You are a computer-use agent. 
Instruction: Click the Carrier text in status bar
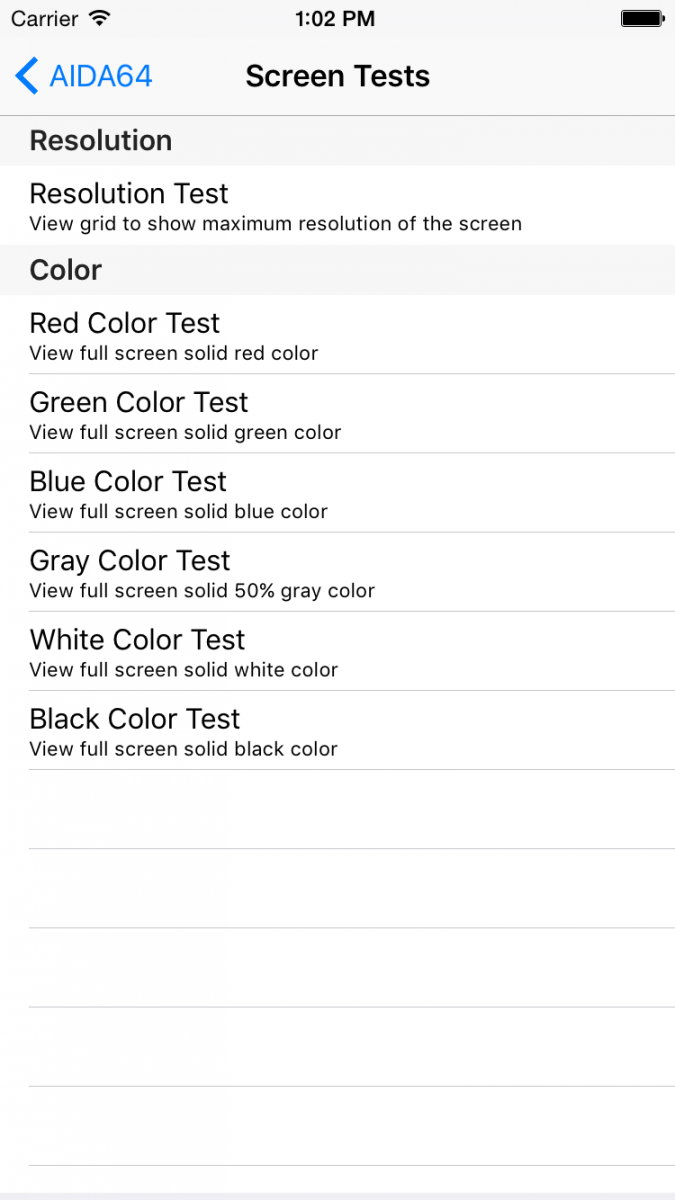[45, 18]
